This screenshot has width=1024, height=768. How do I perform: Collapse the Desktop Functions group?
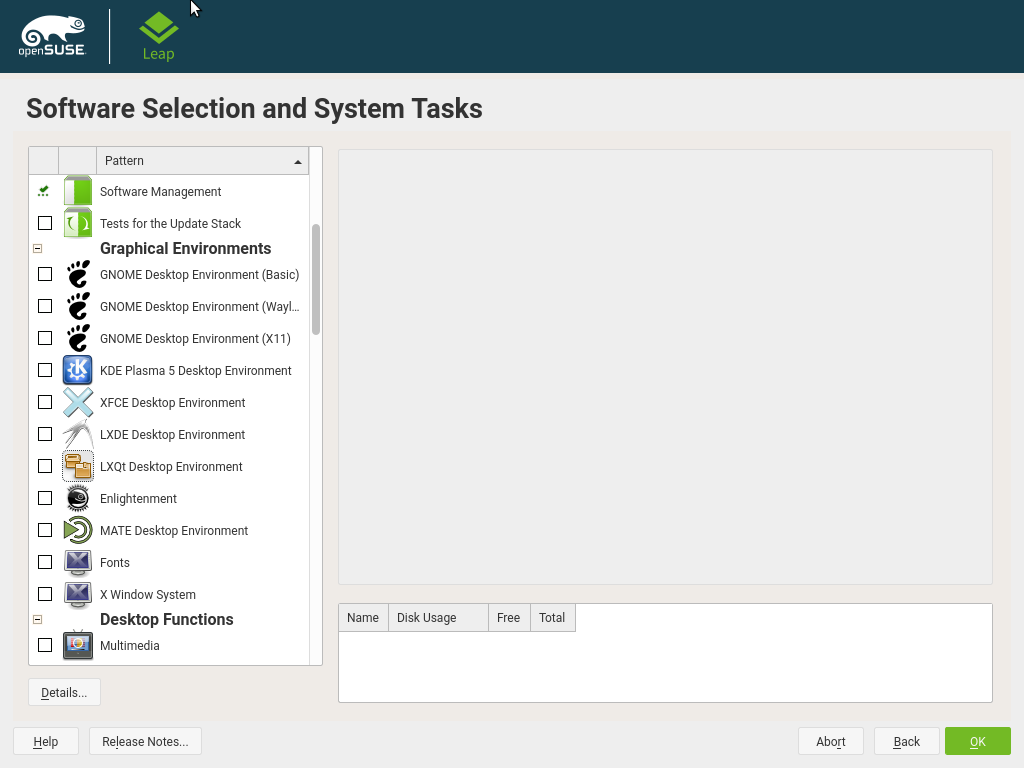[x=38, y=619]
